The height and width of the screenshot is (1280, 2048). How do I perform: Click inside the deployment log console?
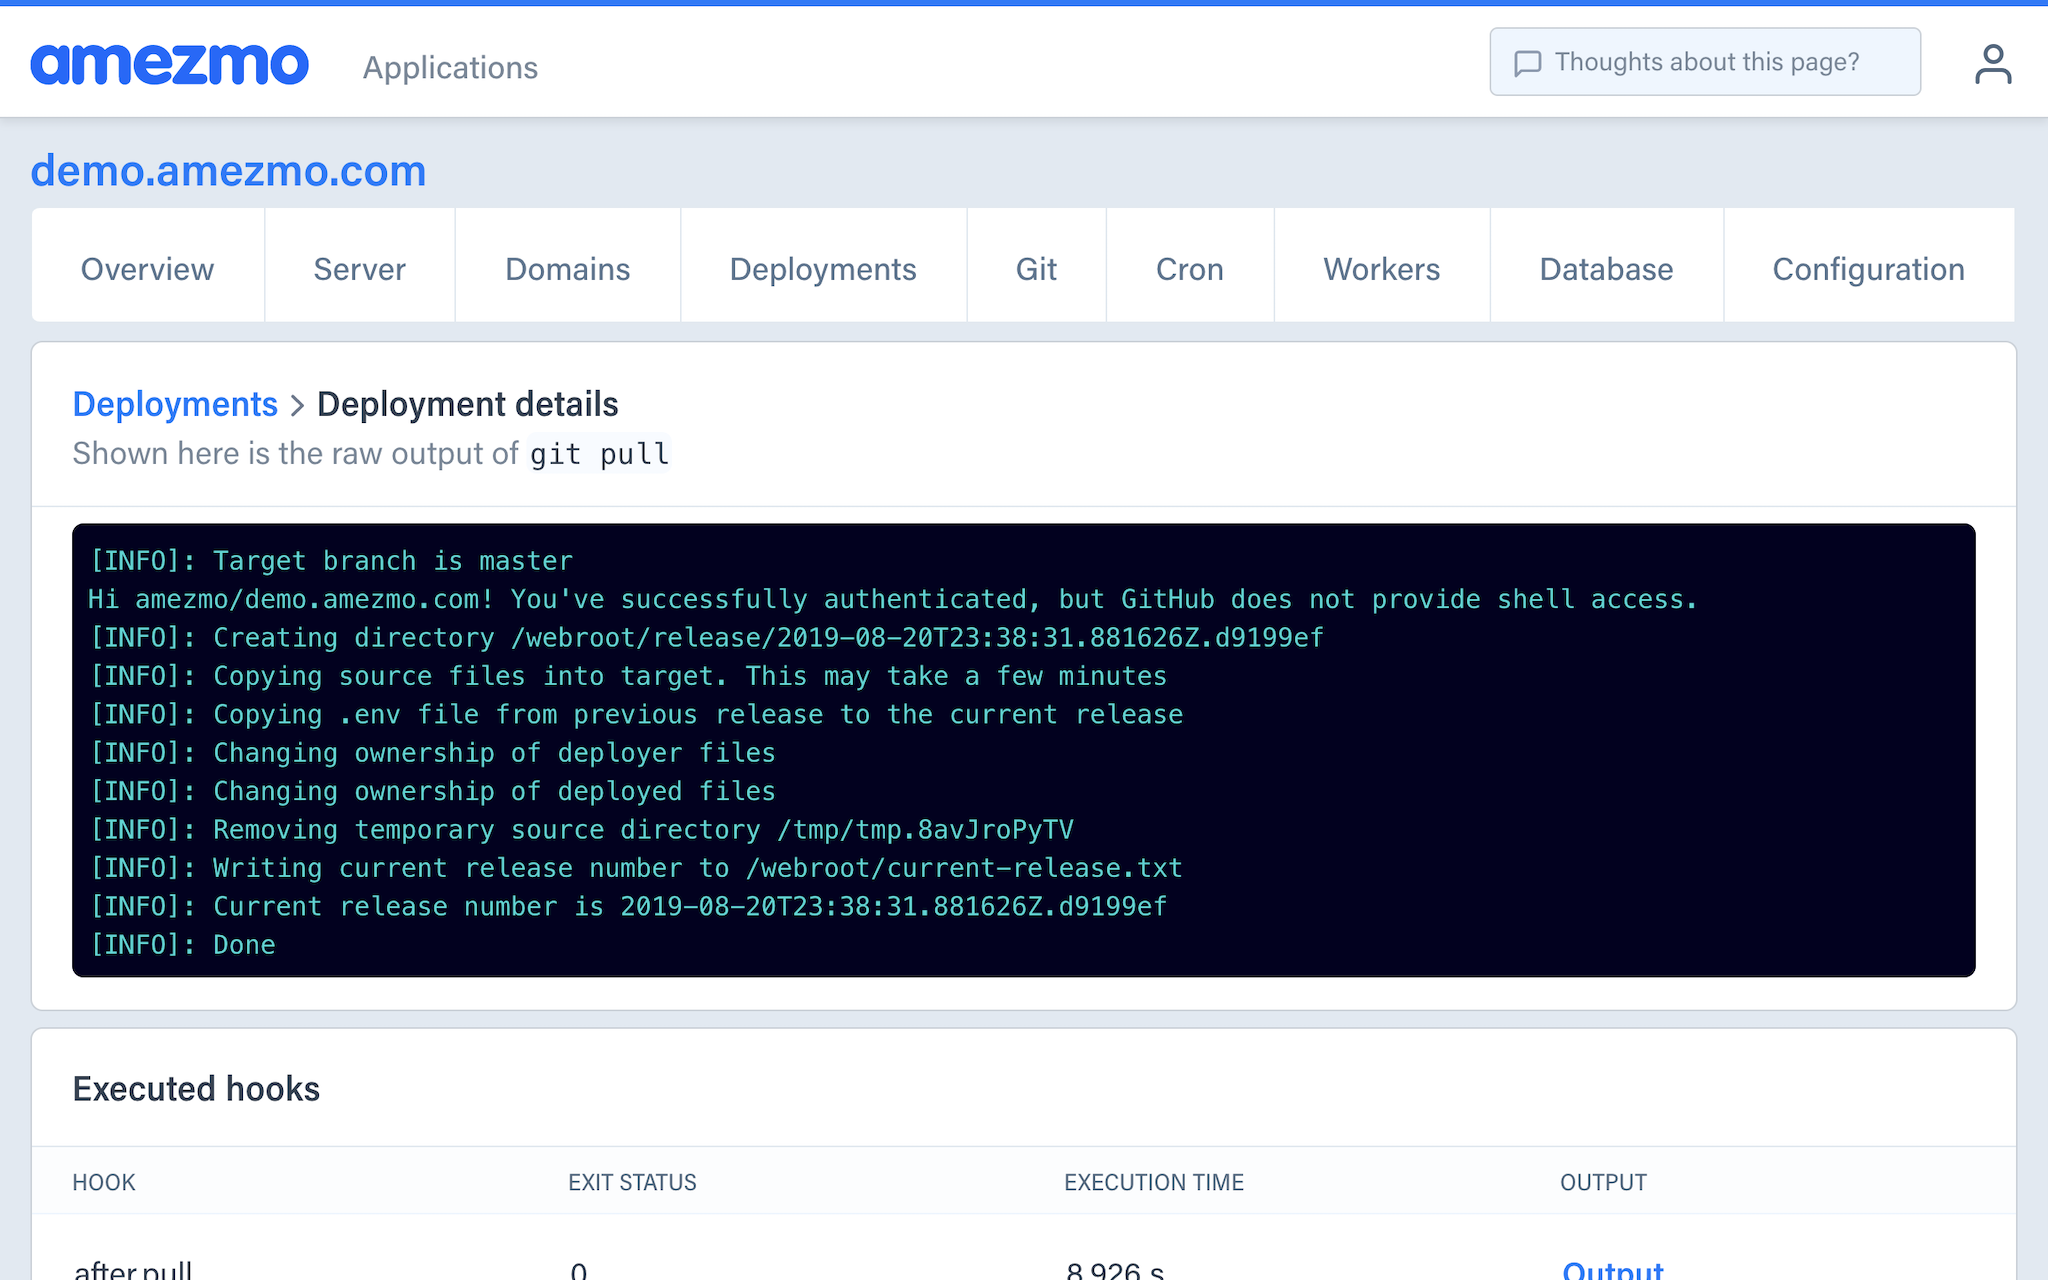pos(1022,750)
